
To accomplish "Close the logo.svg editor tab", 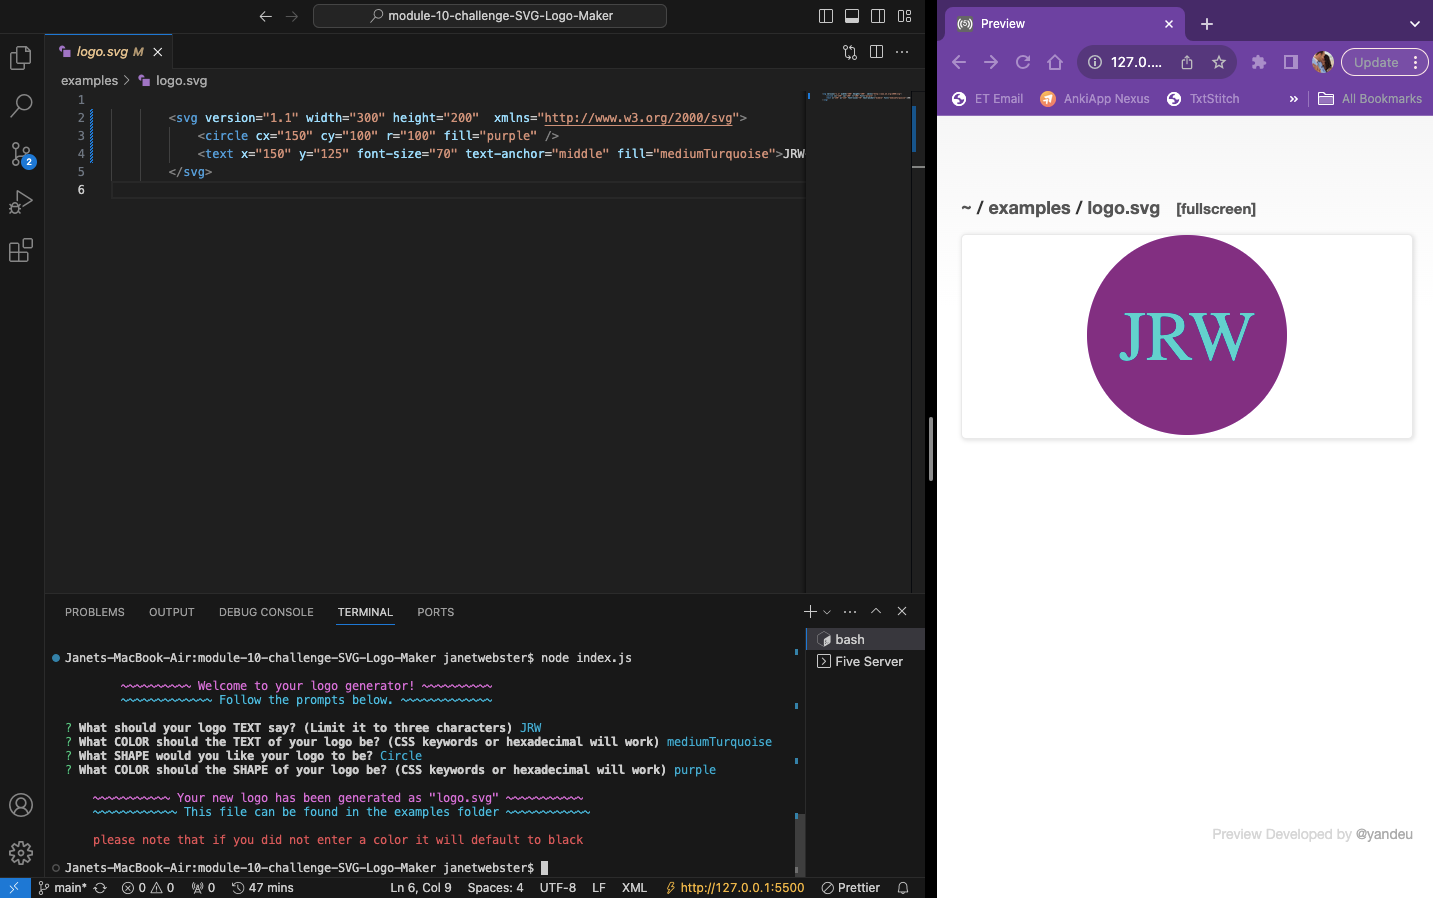I will tap(158, 52).
